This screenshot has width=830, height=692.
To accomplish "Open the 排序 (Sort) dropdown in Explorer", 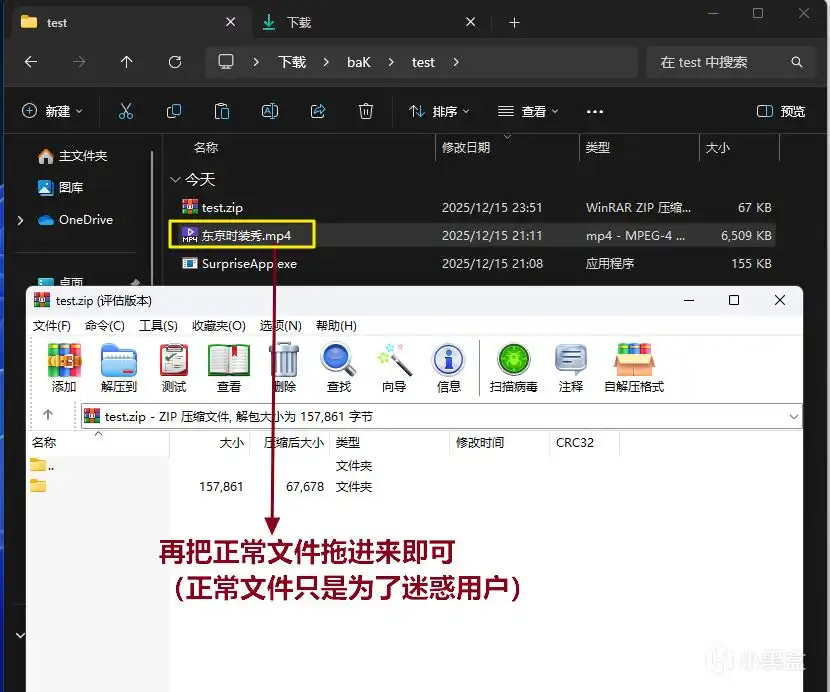I will (x=440, y=111).
